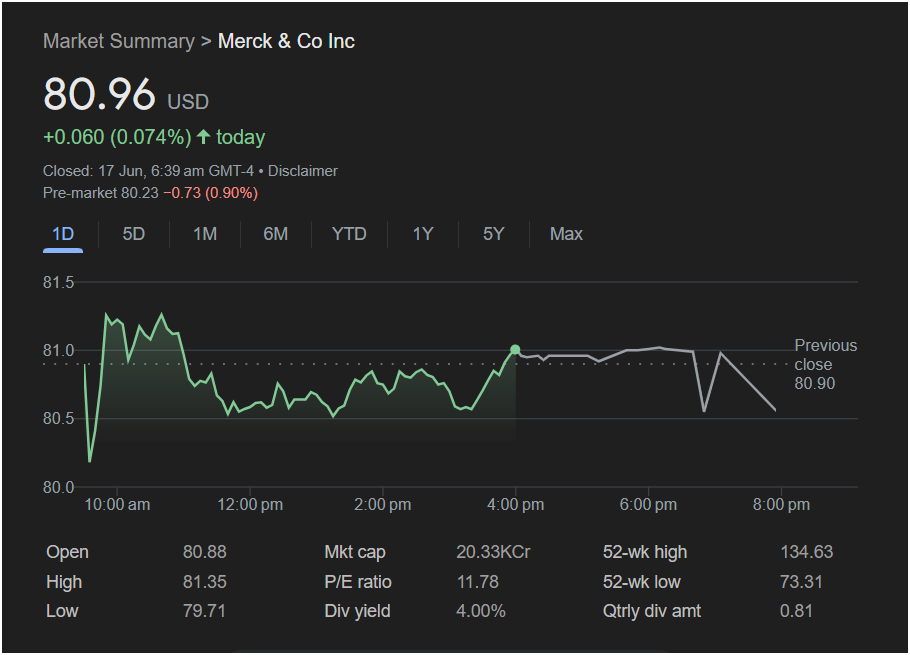Click the green closing price dot on chart
This screenshot has width=910, height=655.
coord(515,349)
